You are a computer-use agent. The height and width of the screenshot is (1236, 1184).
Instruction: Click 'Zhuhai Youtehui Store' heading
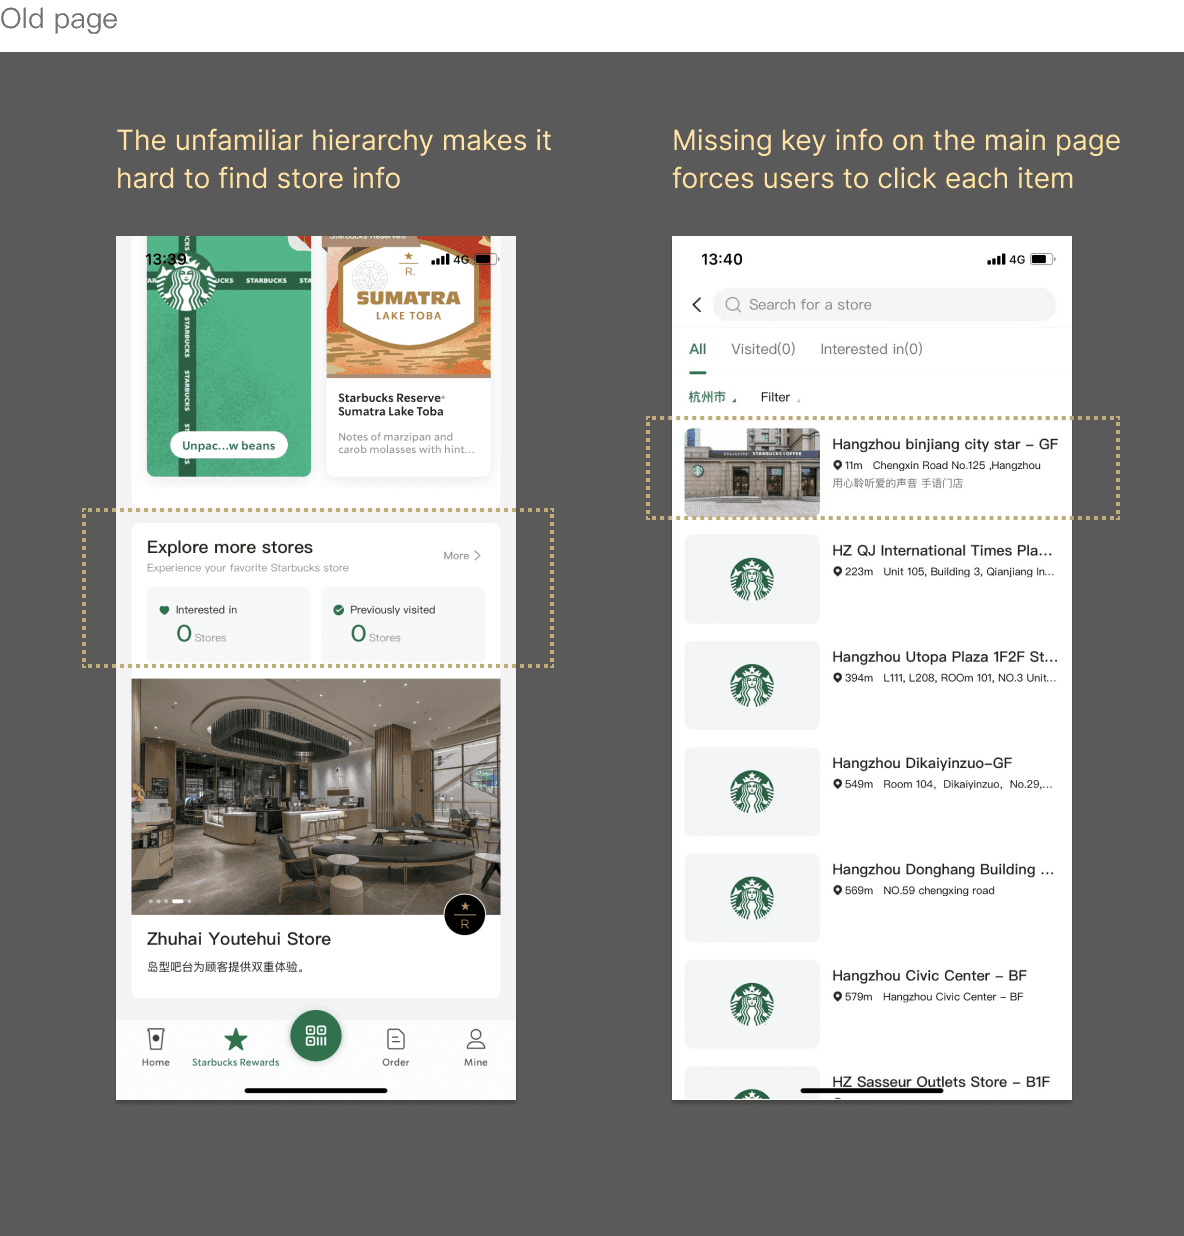click(239, 939)
